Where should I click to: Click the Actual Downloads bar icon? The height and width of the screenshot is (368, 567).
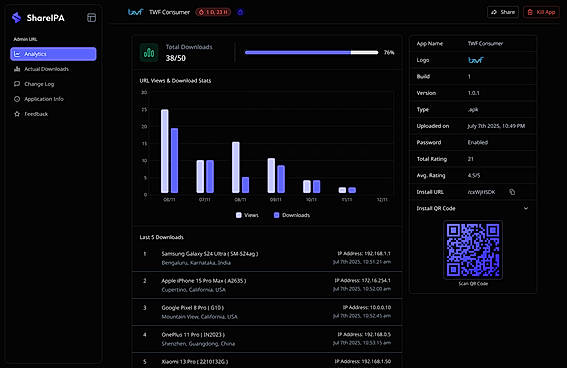pyautogui.click(x=17, y=69)
